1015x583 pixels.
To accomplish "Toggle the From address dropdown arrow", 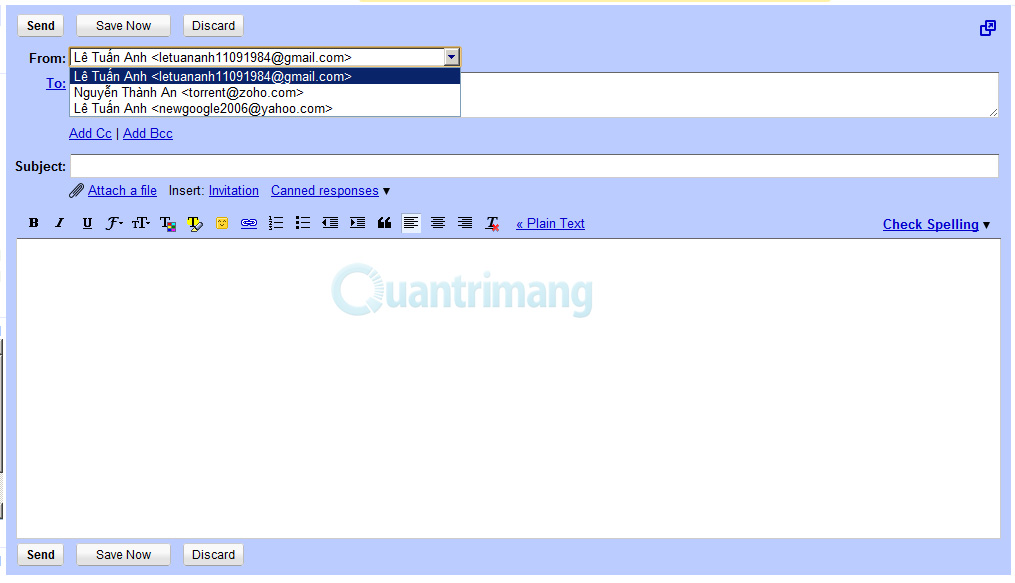I will click(x=451, y=57).
